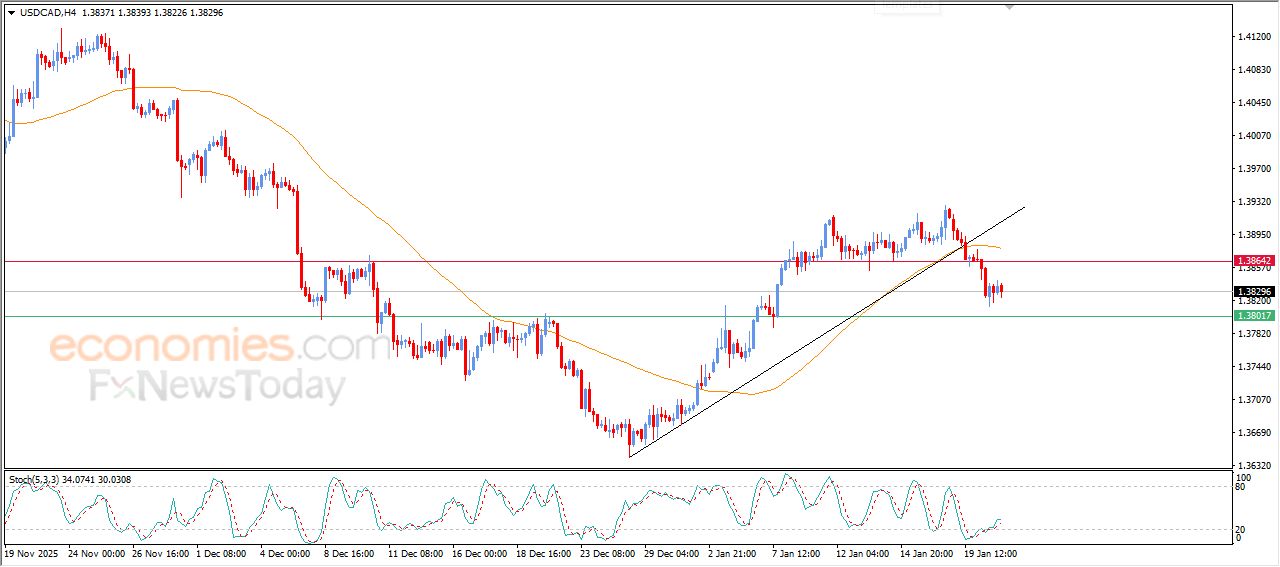Select the green 1.38017 price label

point(1254,316)
